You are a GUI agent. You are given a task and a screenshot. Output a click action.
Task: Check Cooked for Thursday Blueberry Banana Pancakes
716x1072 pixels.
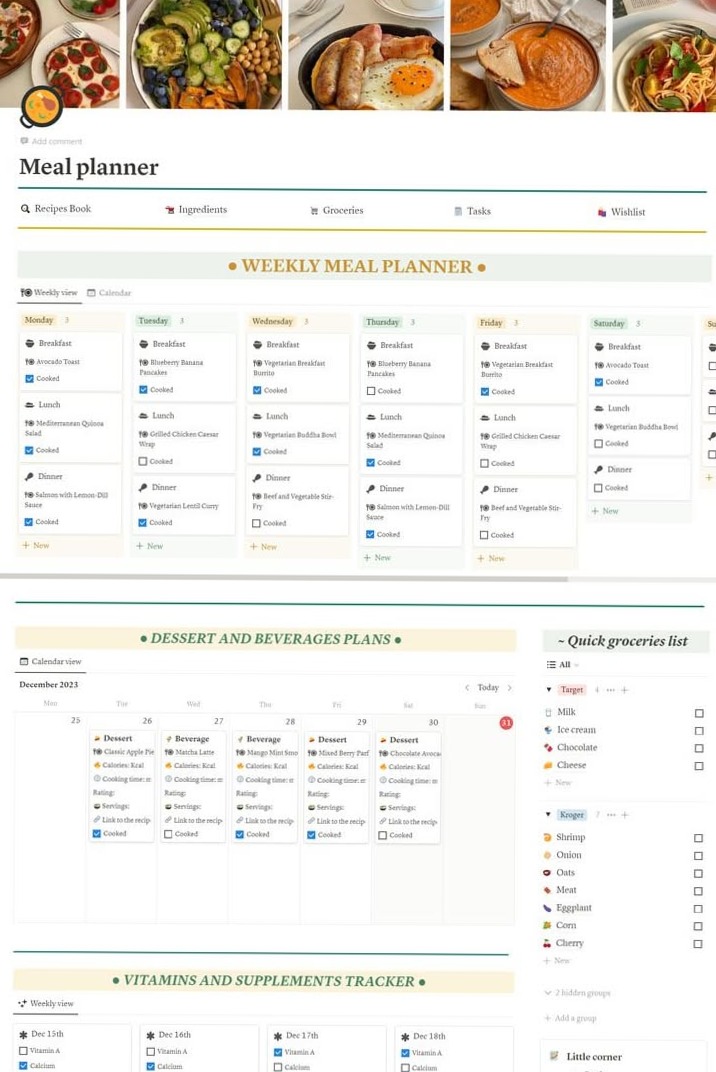(371, 391)
